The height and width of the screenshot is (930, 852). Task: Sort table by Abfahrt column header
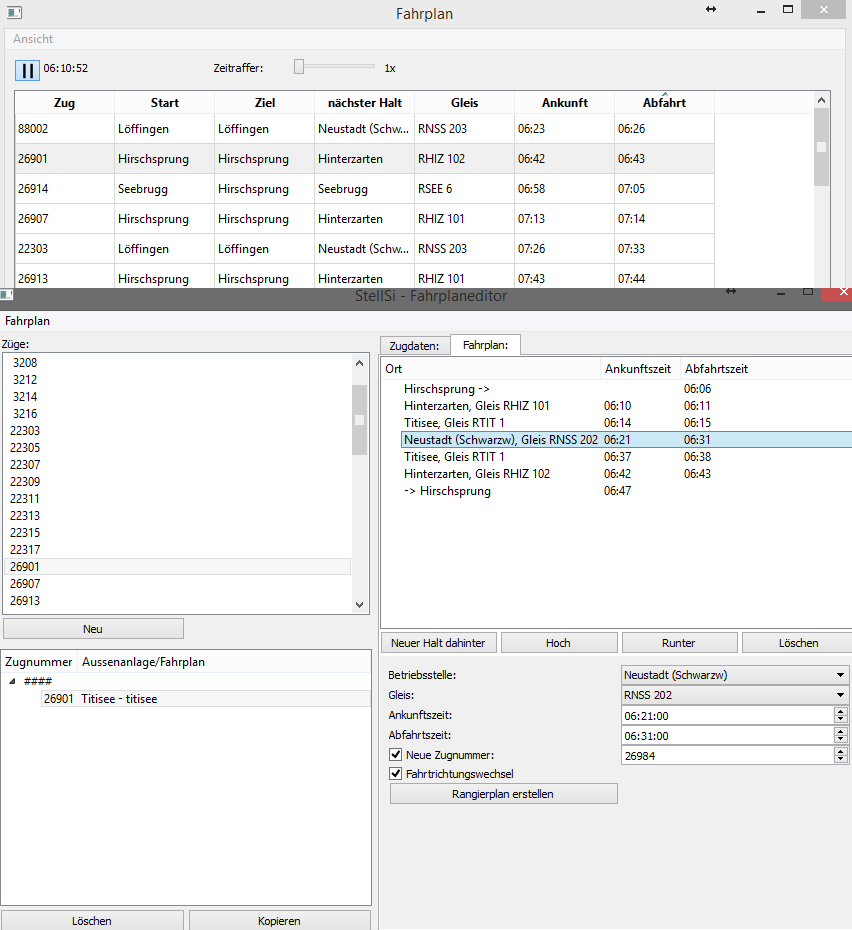click(664, 103)
